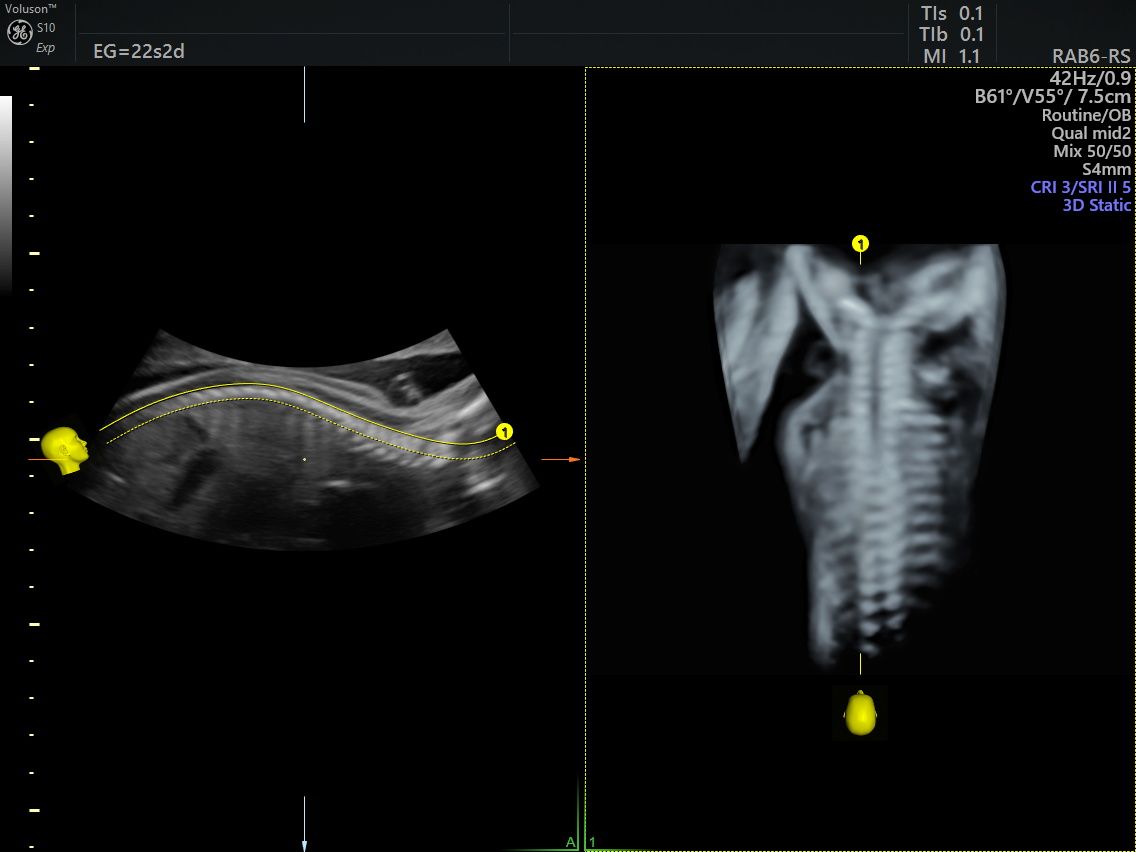The width and height of the screenshot is (1136, 852).
Task: Click the MI 1.1 index readout
Action: [x=950, y=57]
